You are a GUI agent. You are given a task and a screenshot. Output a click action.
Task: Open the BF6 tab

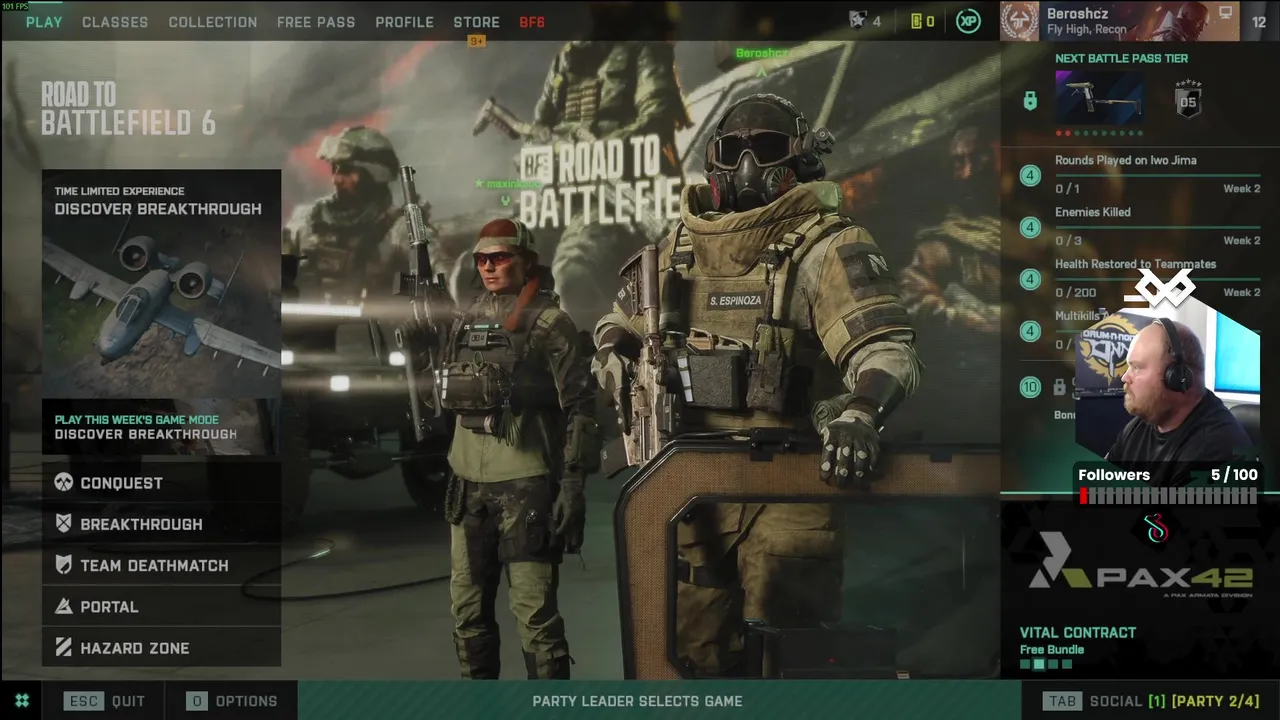point(532,22)
